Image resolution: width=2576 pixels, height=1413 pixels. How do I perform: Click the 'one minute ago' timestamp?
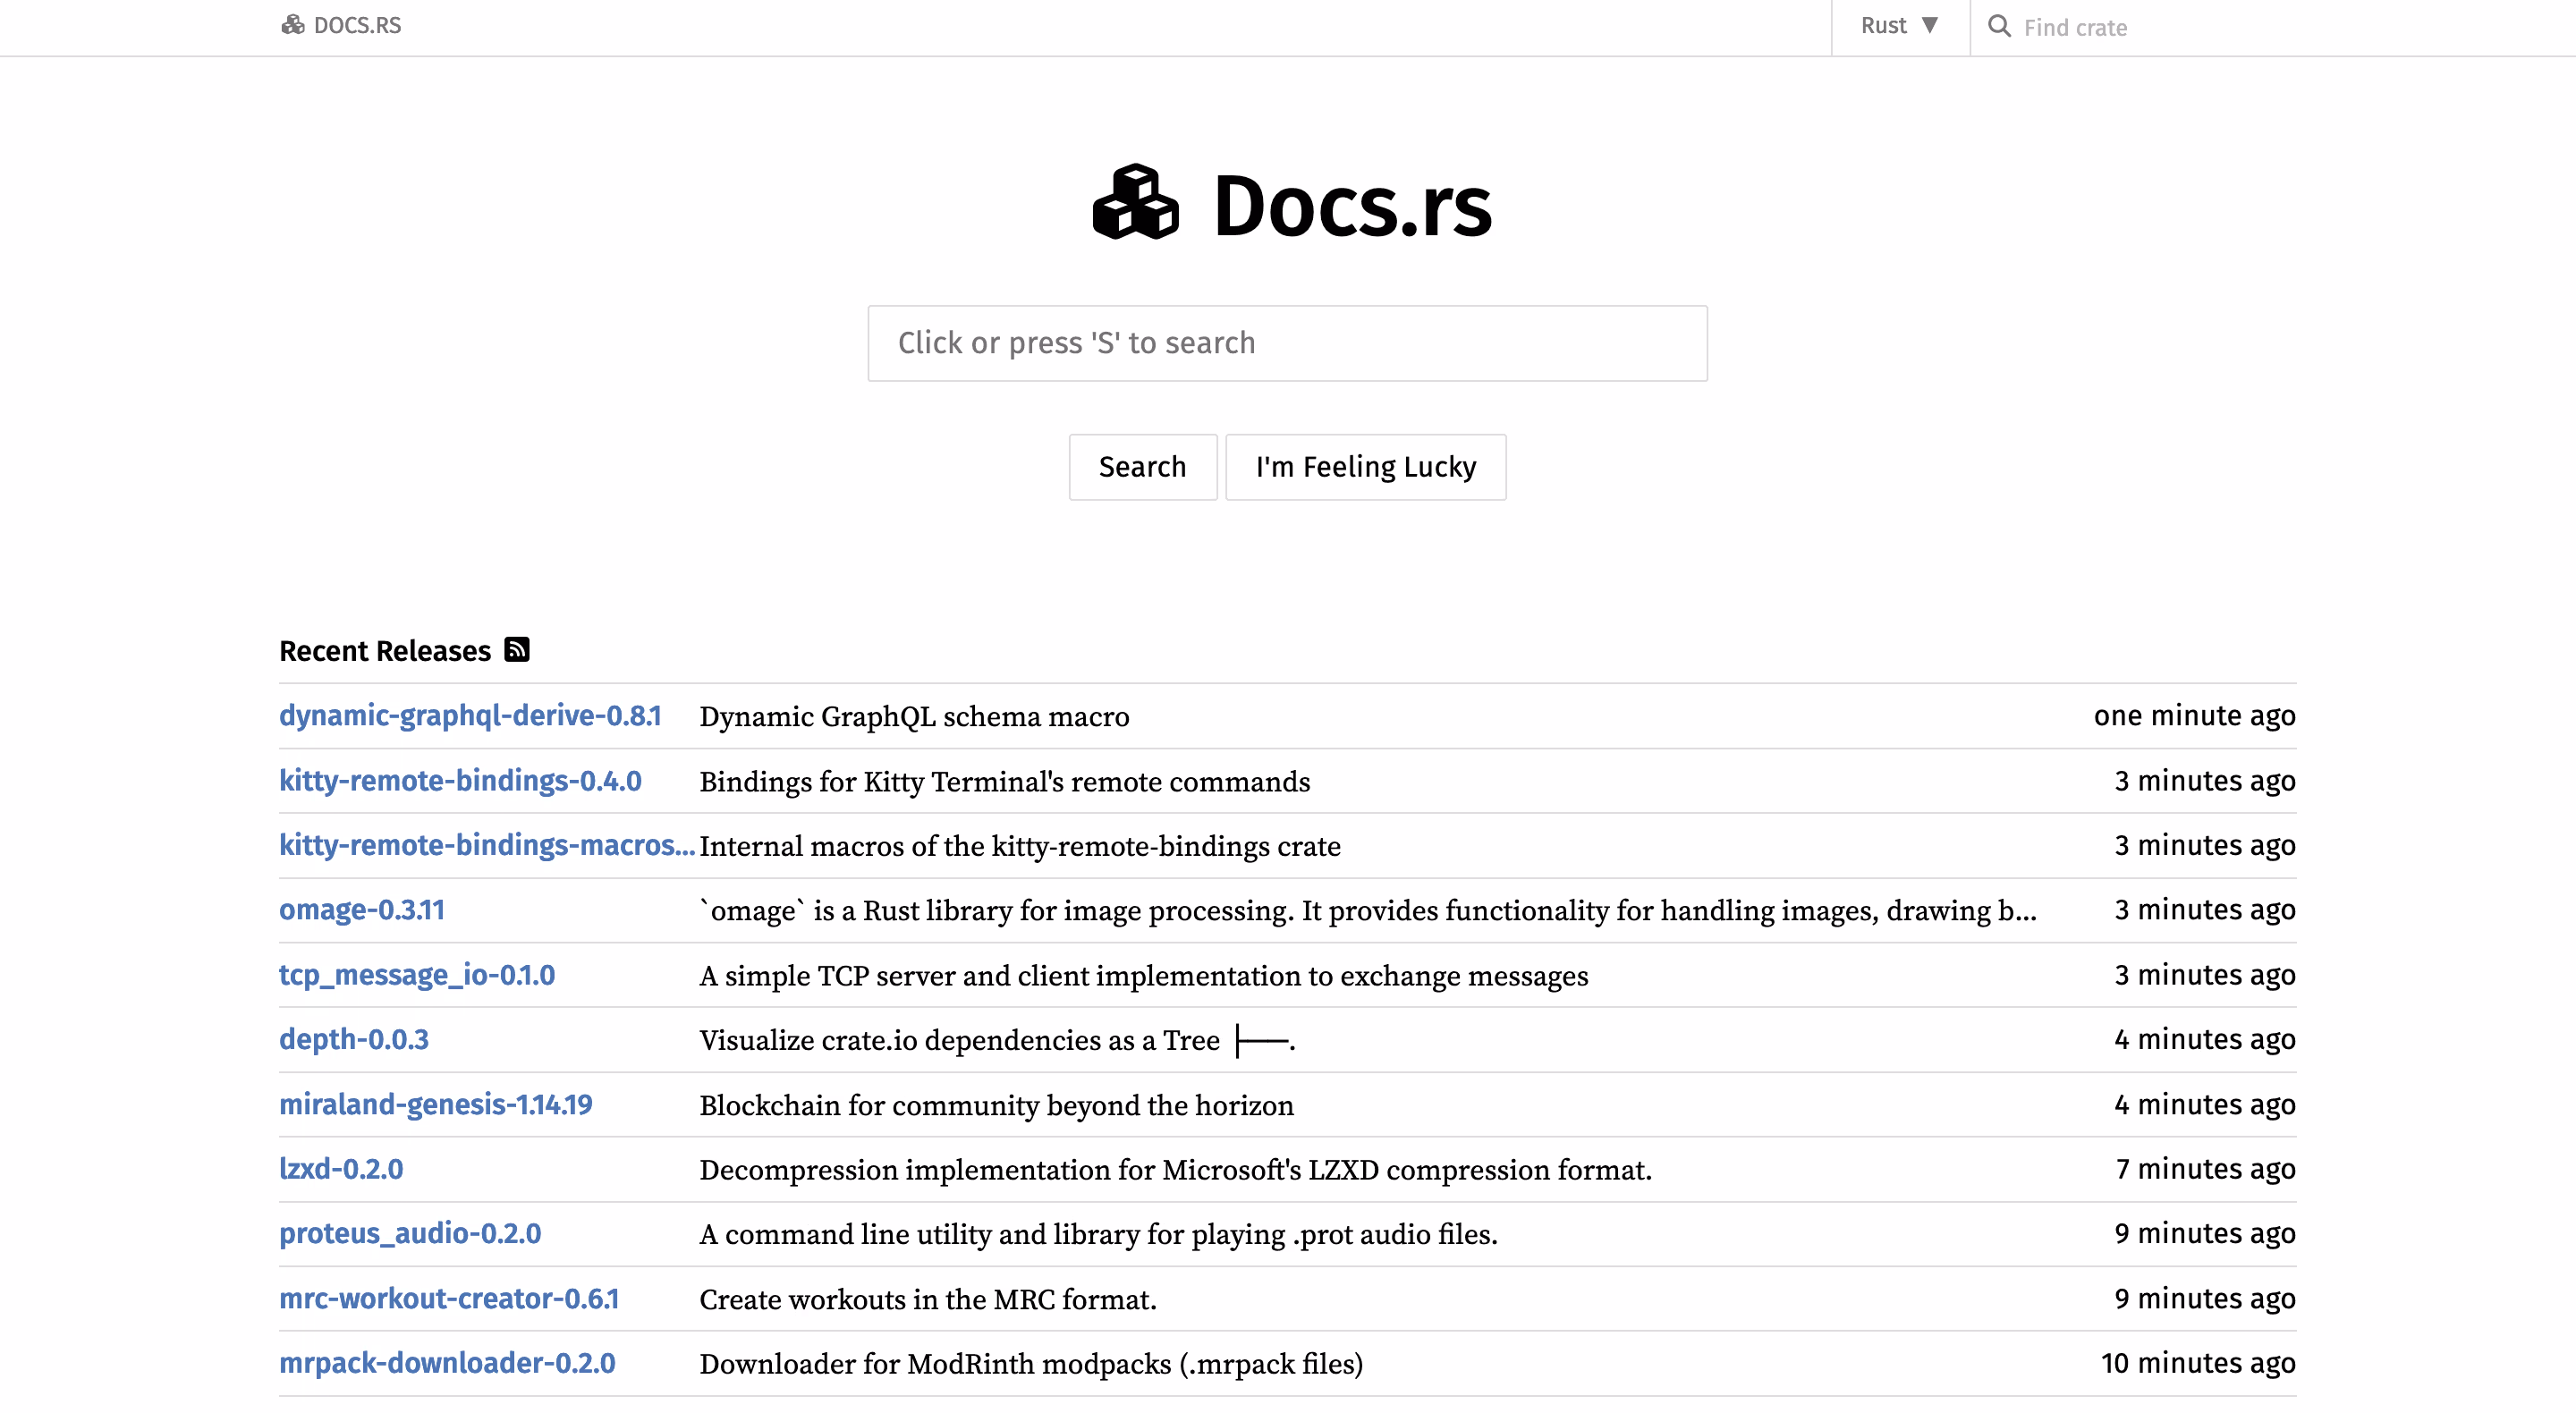tap(2195, 716)
